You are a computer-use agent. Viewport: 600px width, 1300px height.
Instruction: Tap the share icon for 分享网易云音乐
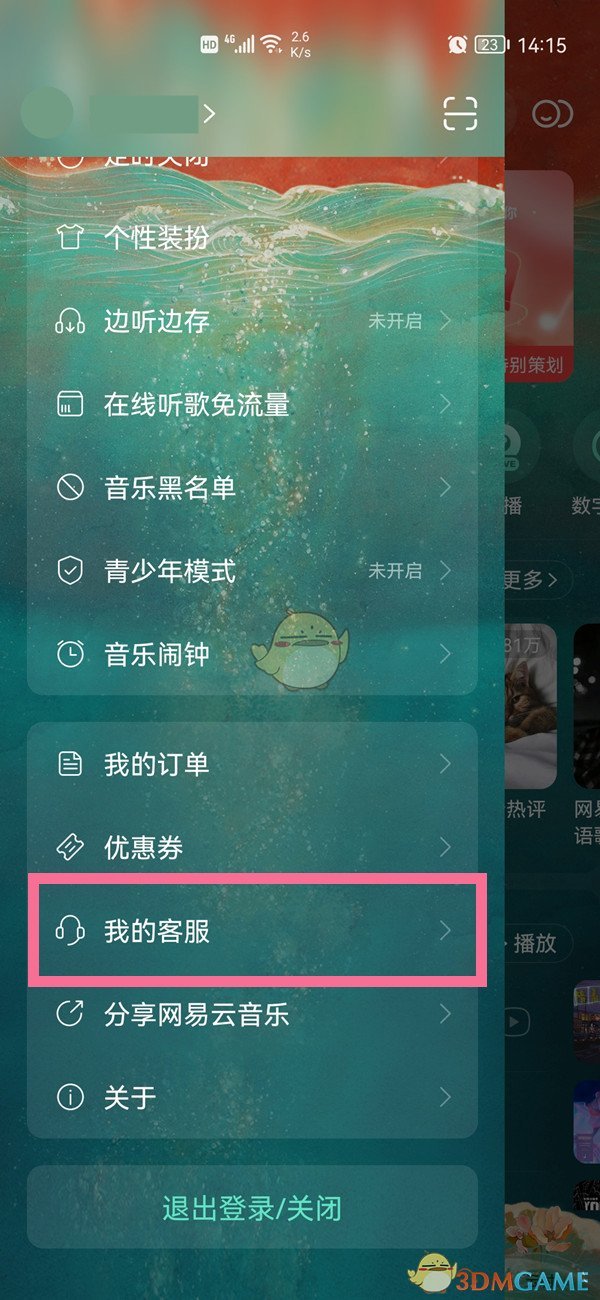tap(70, 1014)
